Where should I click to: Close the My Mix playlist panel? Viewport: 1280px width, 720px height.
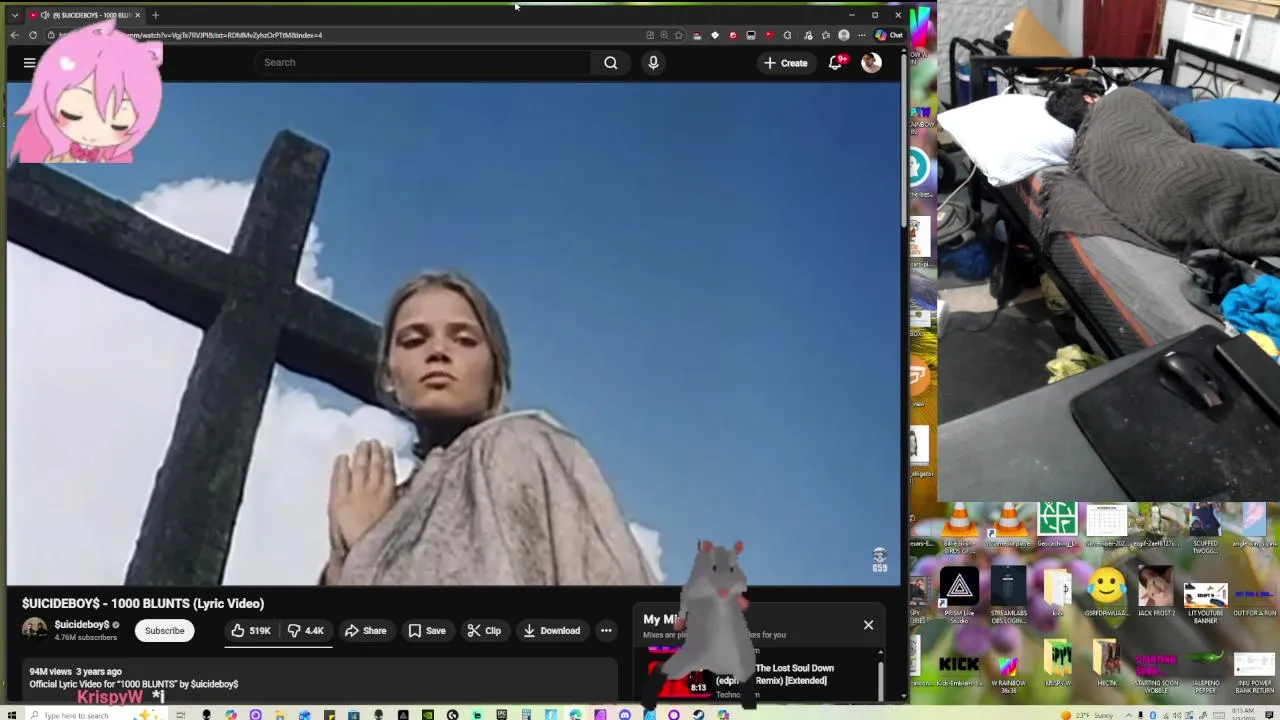coord(868,625)
